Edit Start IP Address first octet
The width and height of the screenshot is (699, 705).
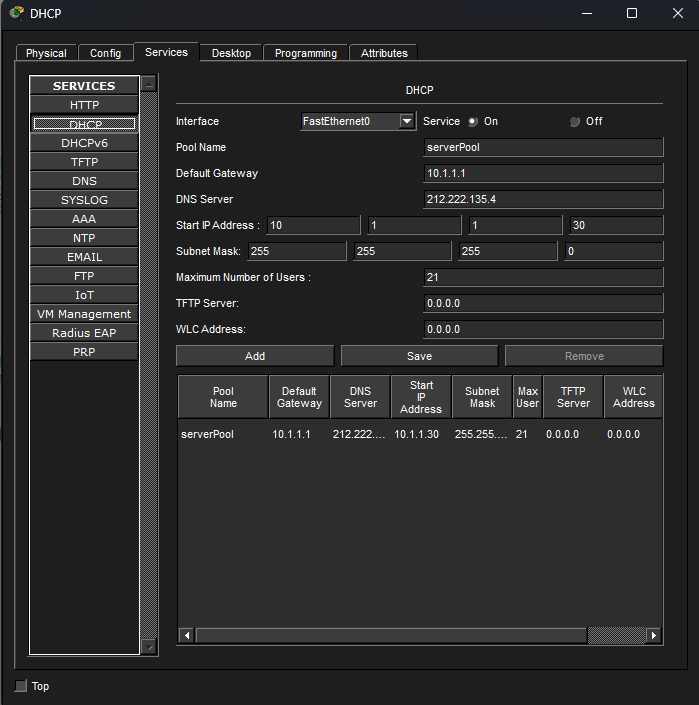[313, 225]
